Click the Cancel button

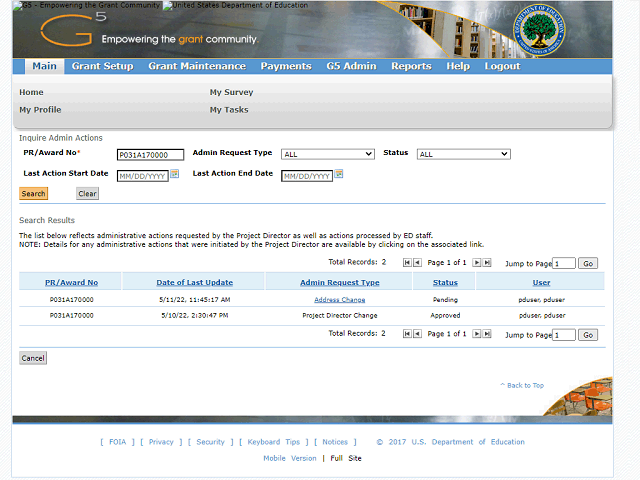coord(33,358)
